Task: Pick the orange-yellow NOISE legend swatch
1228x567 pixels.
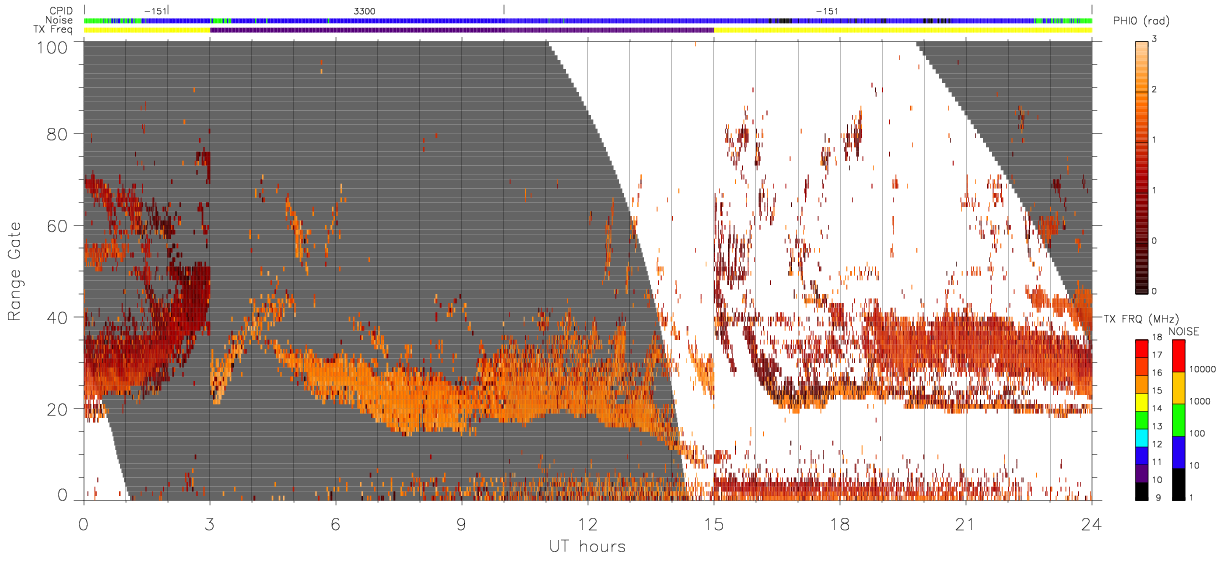Action: [1177, 388]
